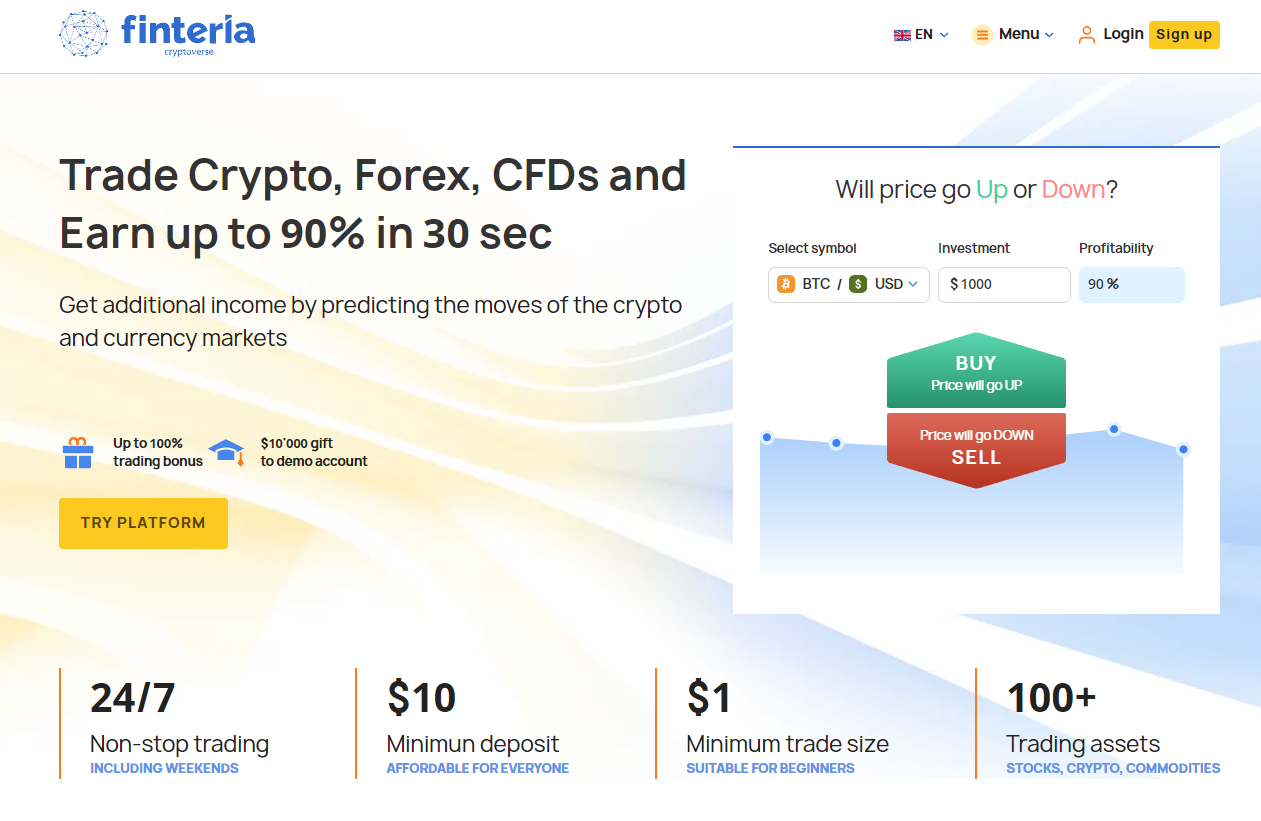Screen dimensions: 1261x821
Task: Click the orange Bitcoin symbol icon
Action: (786, 284)
